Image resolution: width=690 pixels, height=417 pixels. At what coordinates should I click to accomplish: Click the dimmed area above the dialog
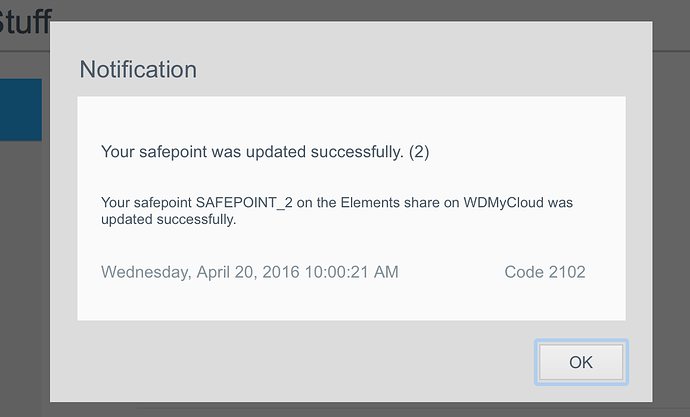pos(345,10)
